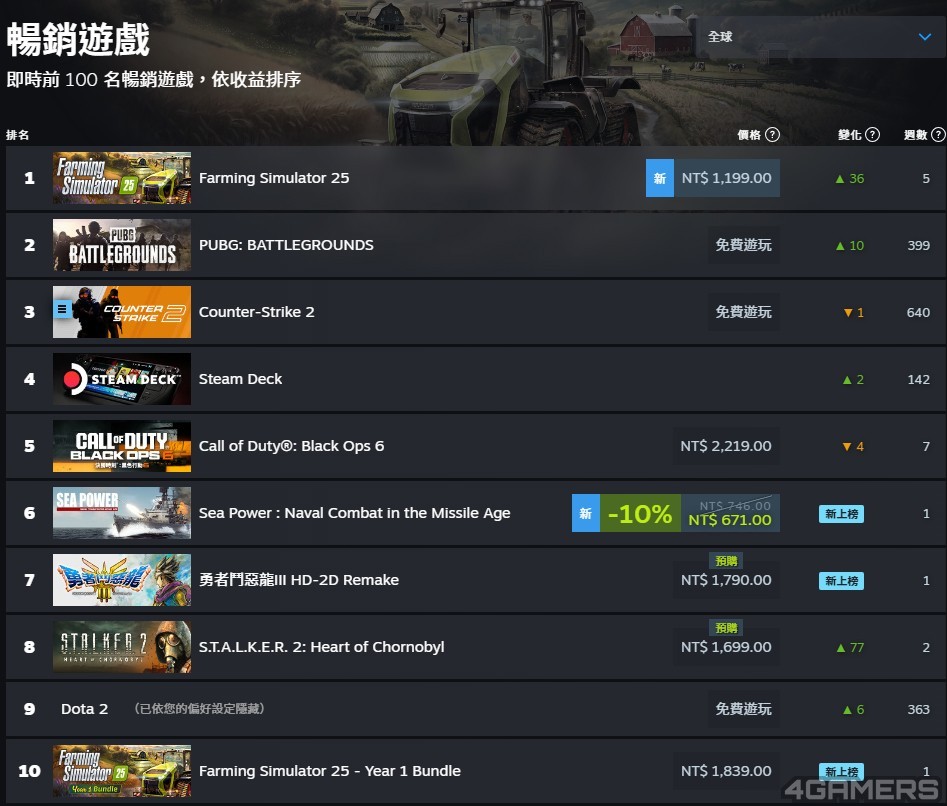Click the ▼ 1 change value for Counter-Strike 2

854,313
